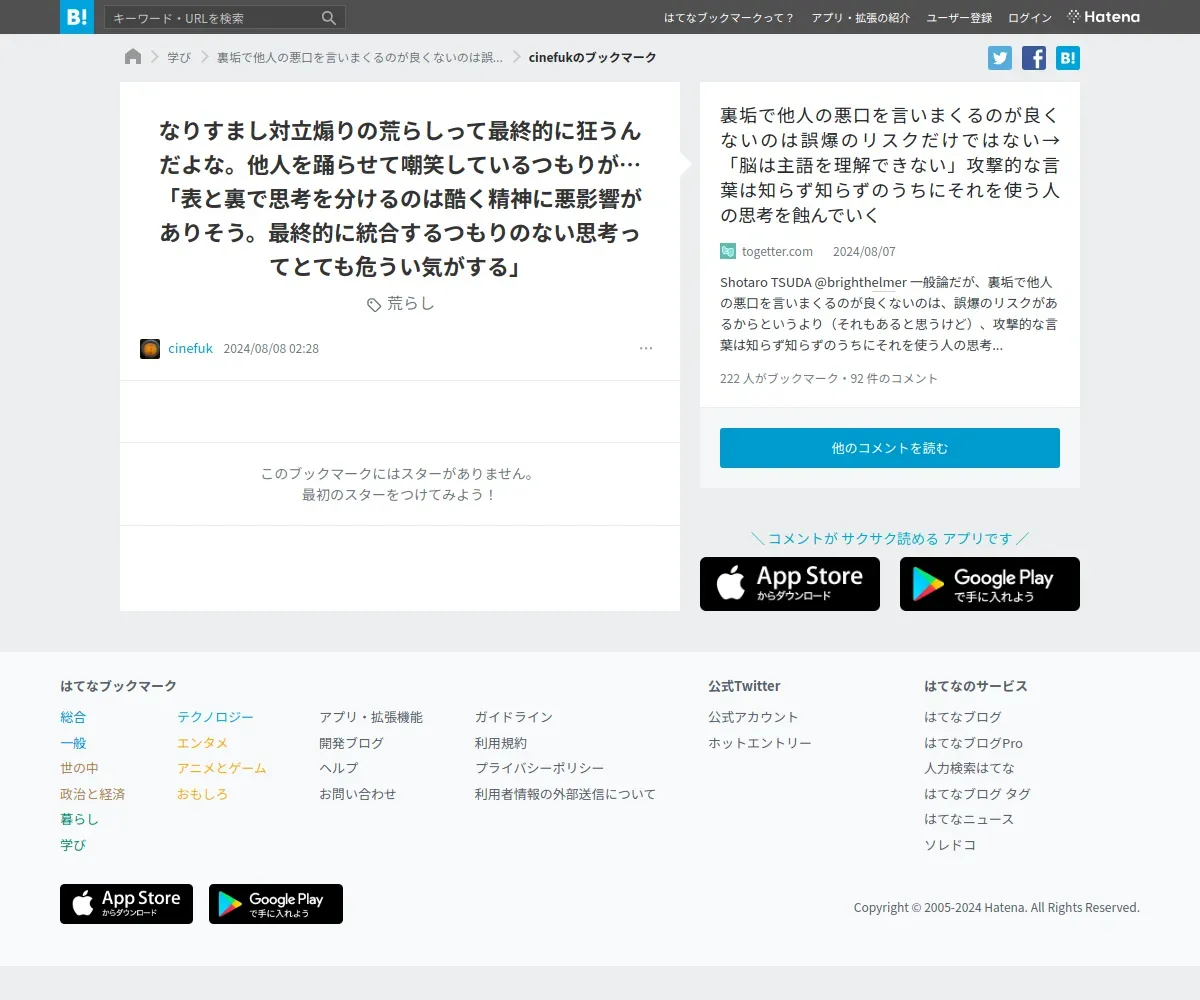Open ホットエントリー Twitter link
The width and height of the screenshot is (1200, 1000).
click(x=760, y=743)
